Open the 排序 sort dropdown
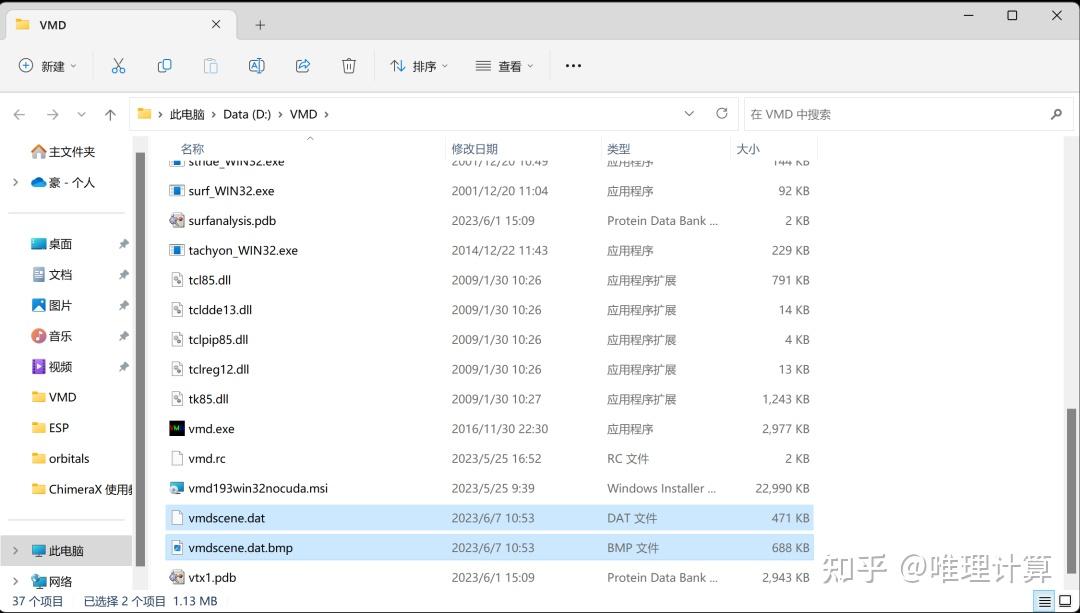This screenshot has width=1080, height=613. click(418, 65)
